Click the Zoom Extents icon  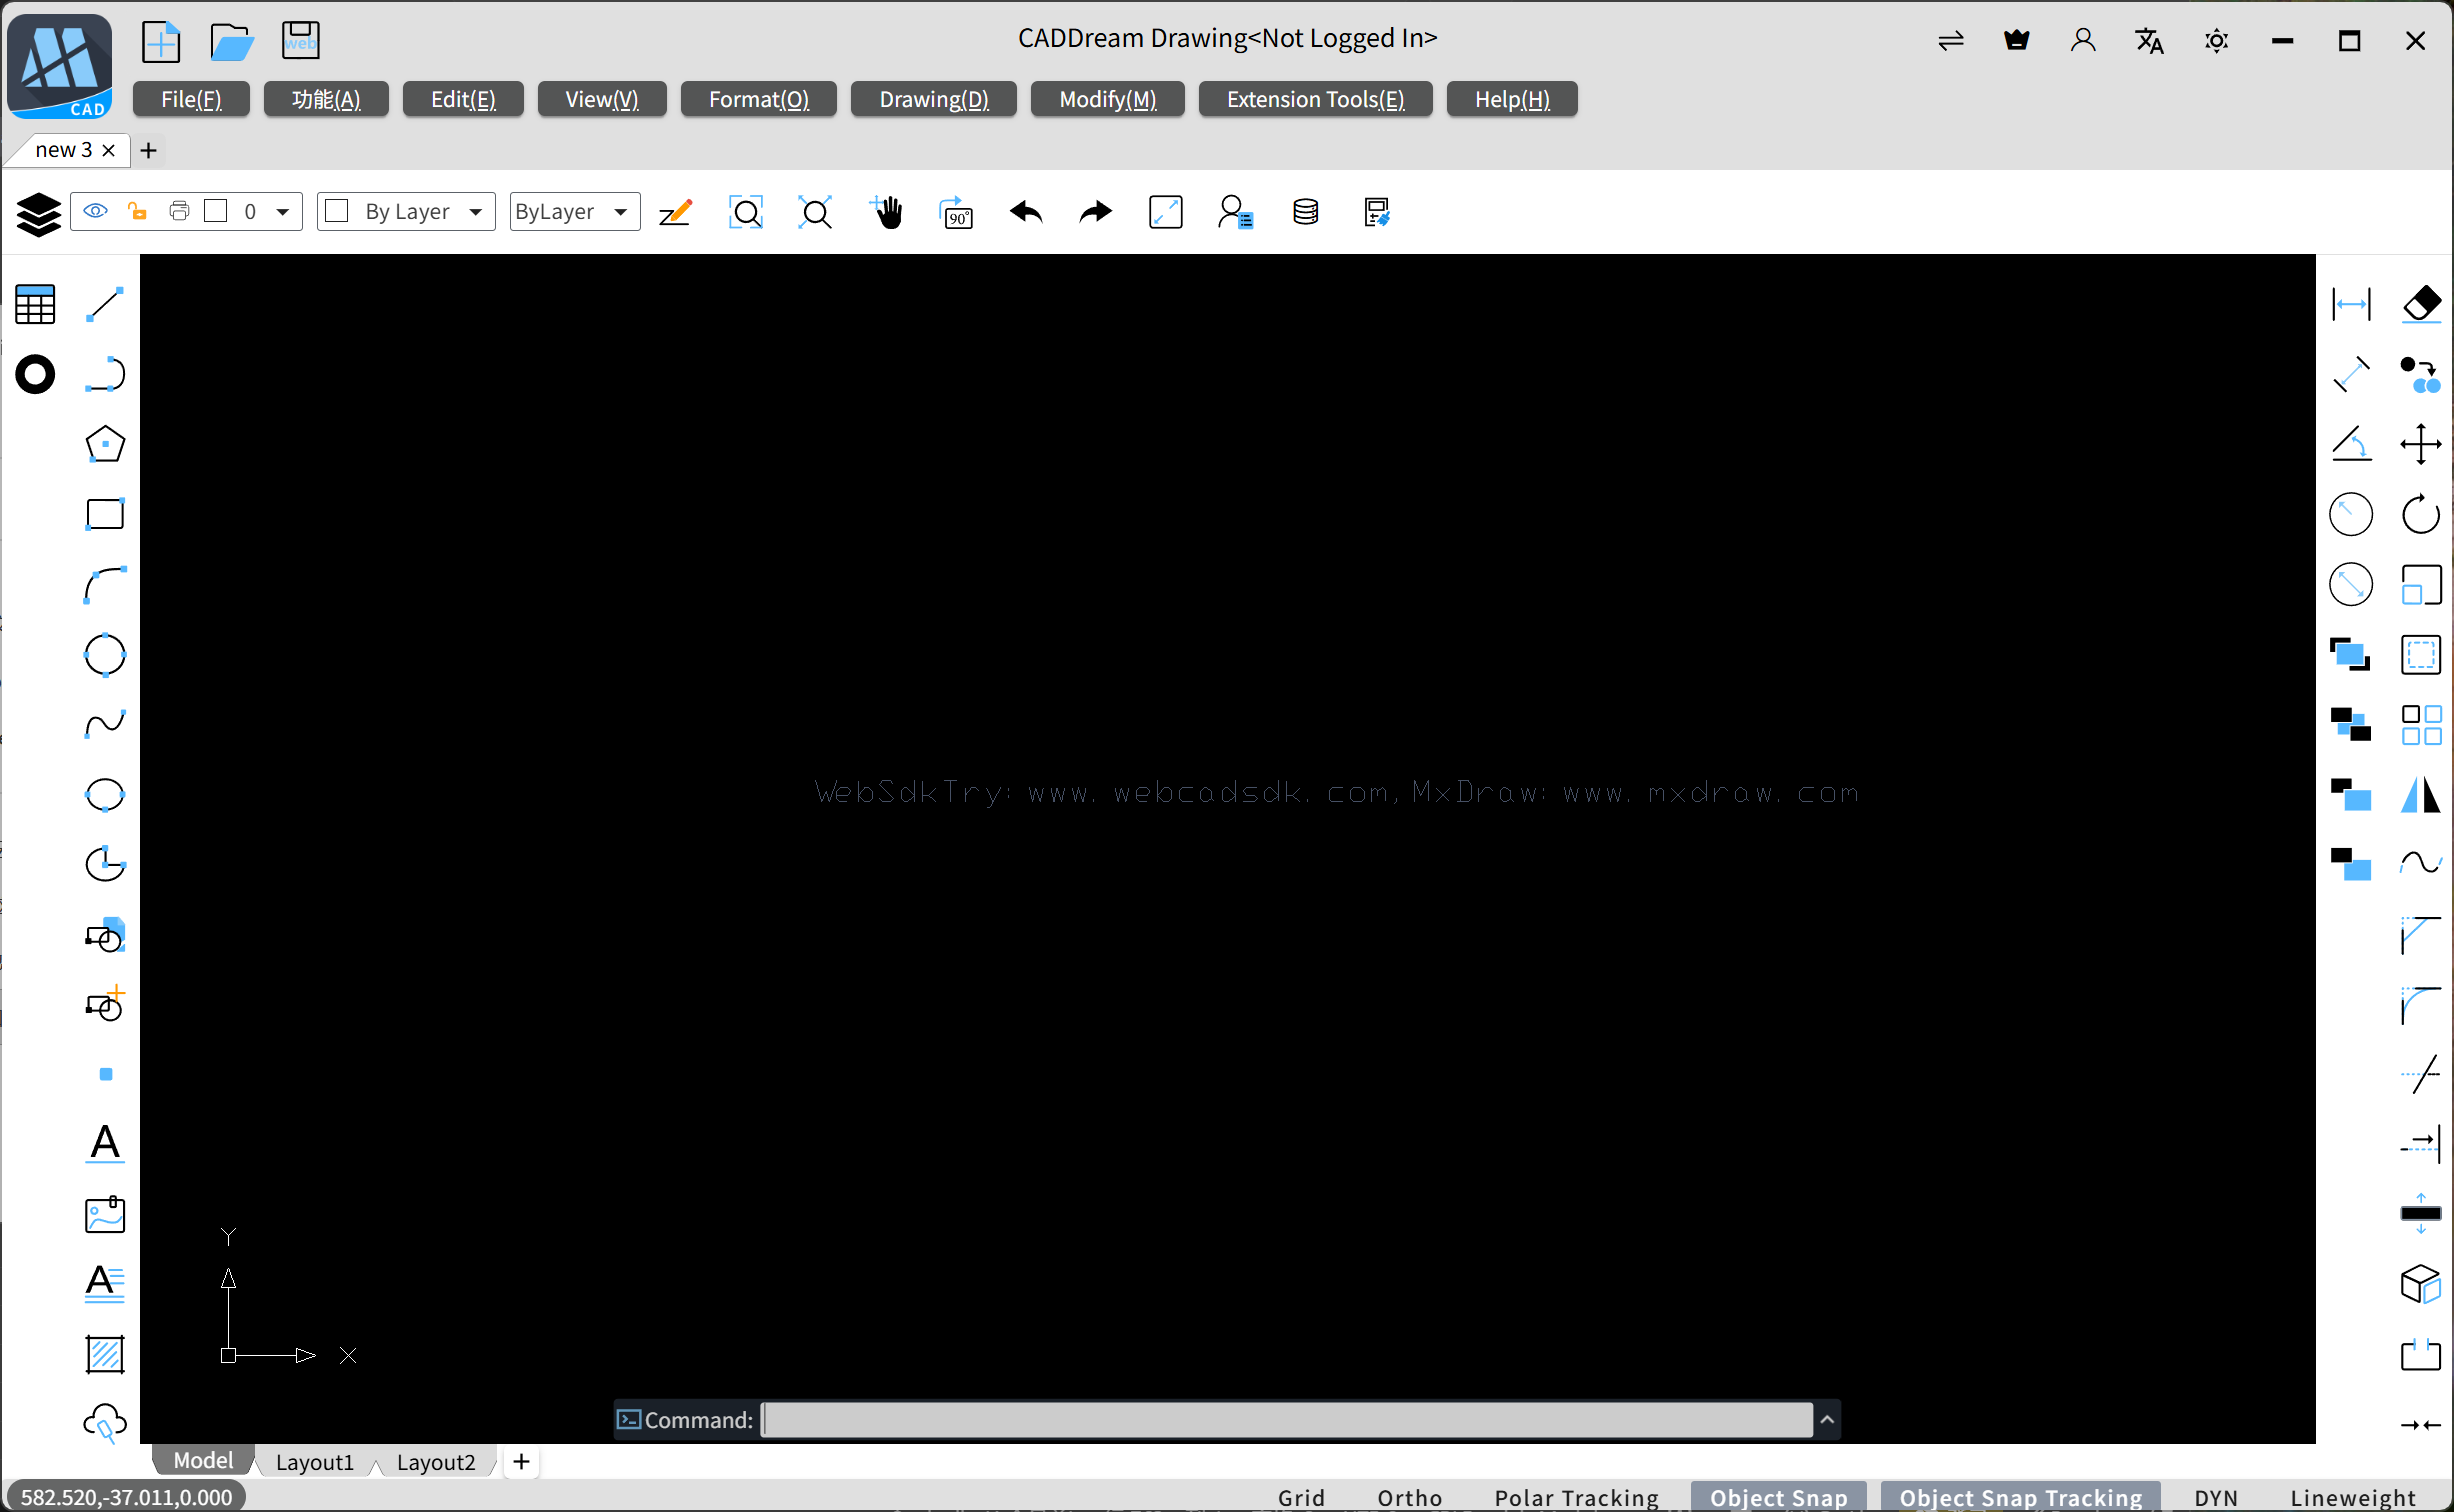[x=816, y=212]
